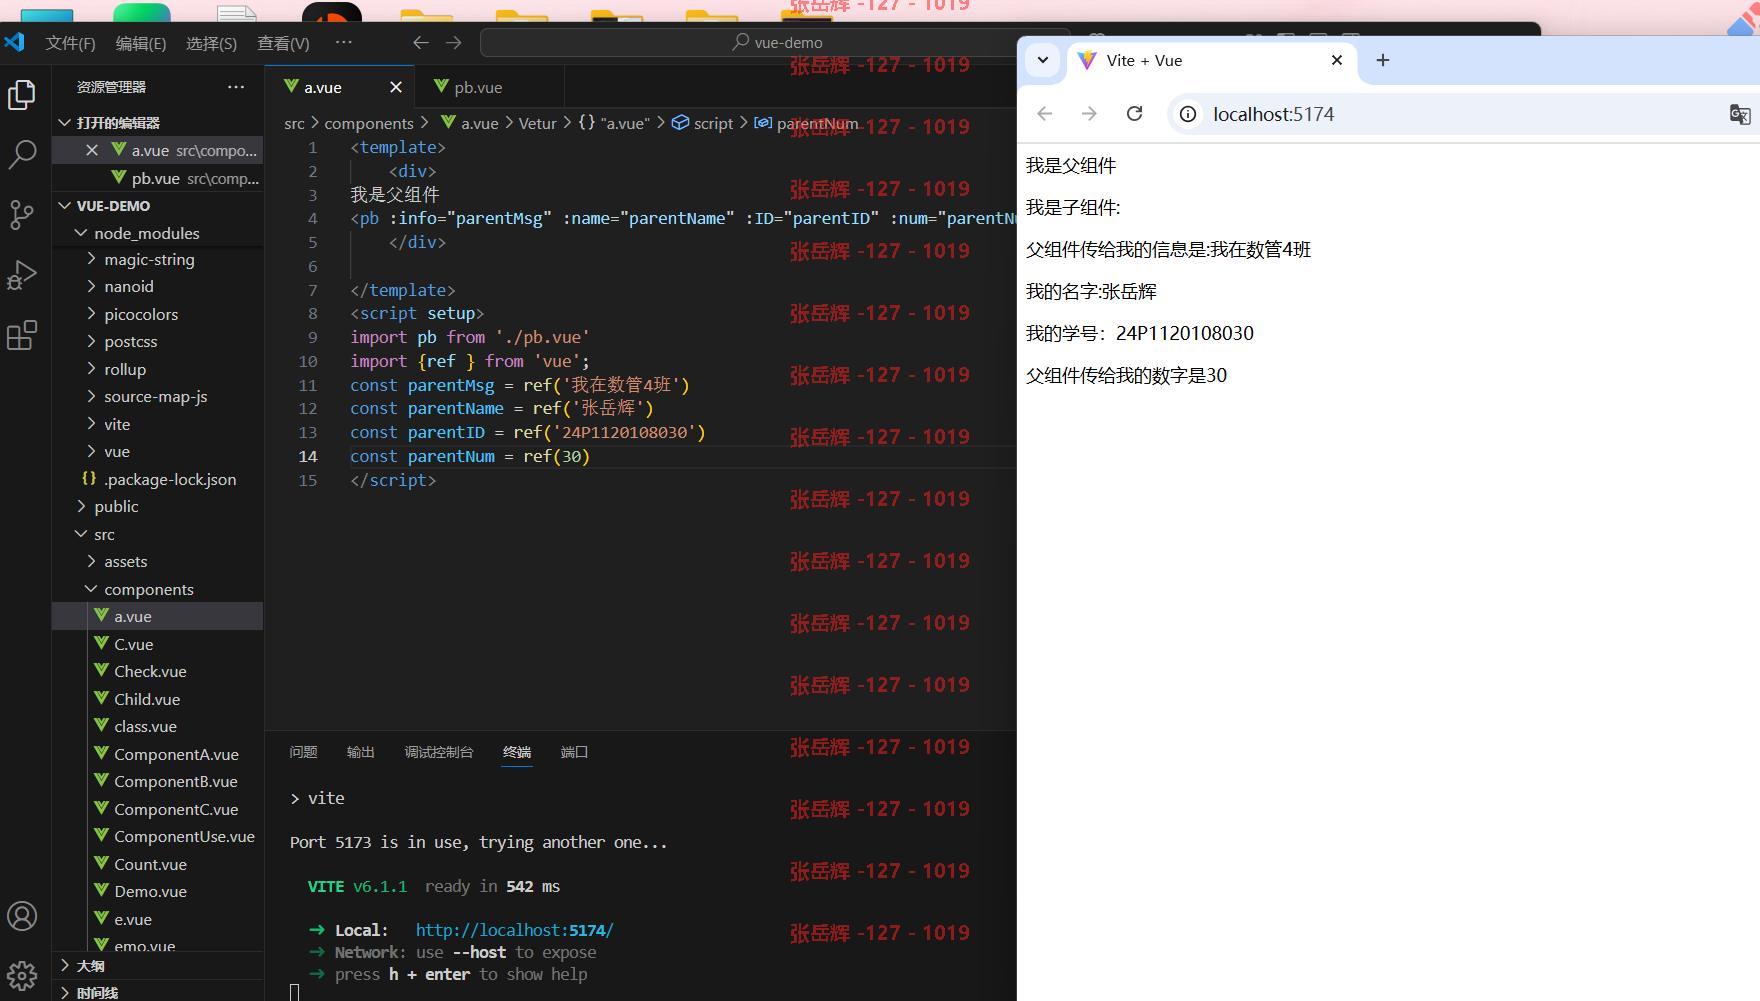Screen dimensions: 1760x1001
Task: Collapse the components folder
Action: tap(92, 589)
